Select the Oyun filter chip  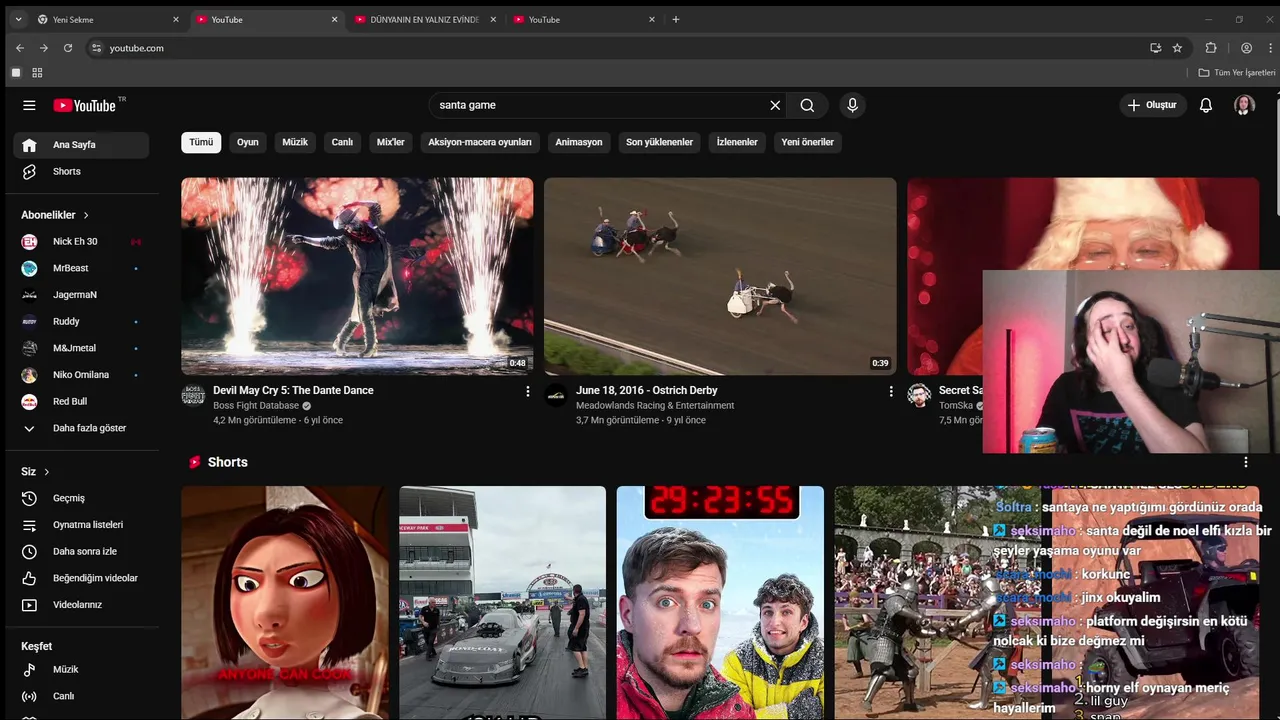coord(248,142)
